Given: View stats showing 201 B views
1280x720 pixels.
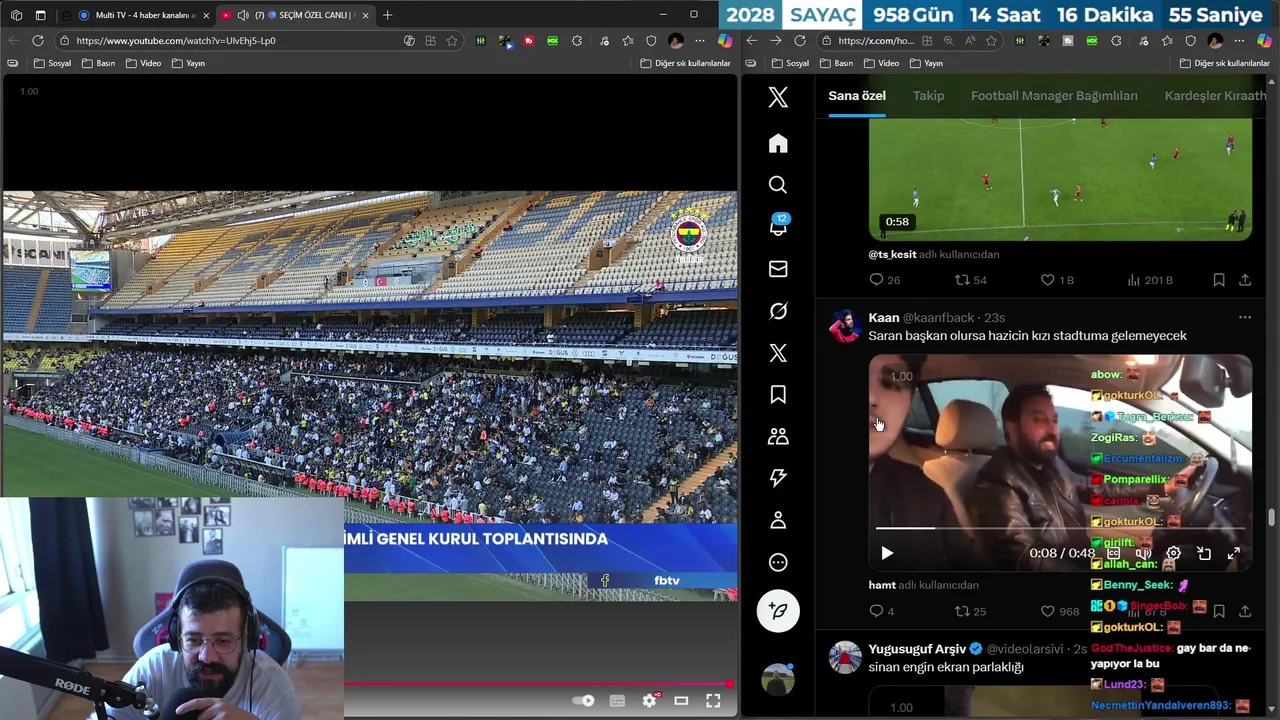Looking at the screenshot, I should pyautogui.click(x=1149, y=280).
